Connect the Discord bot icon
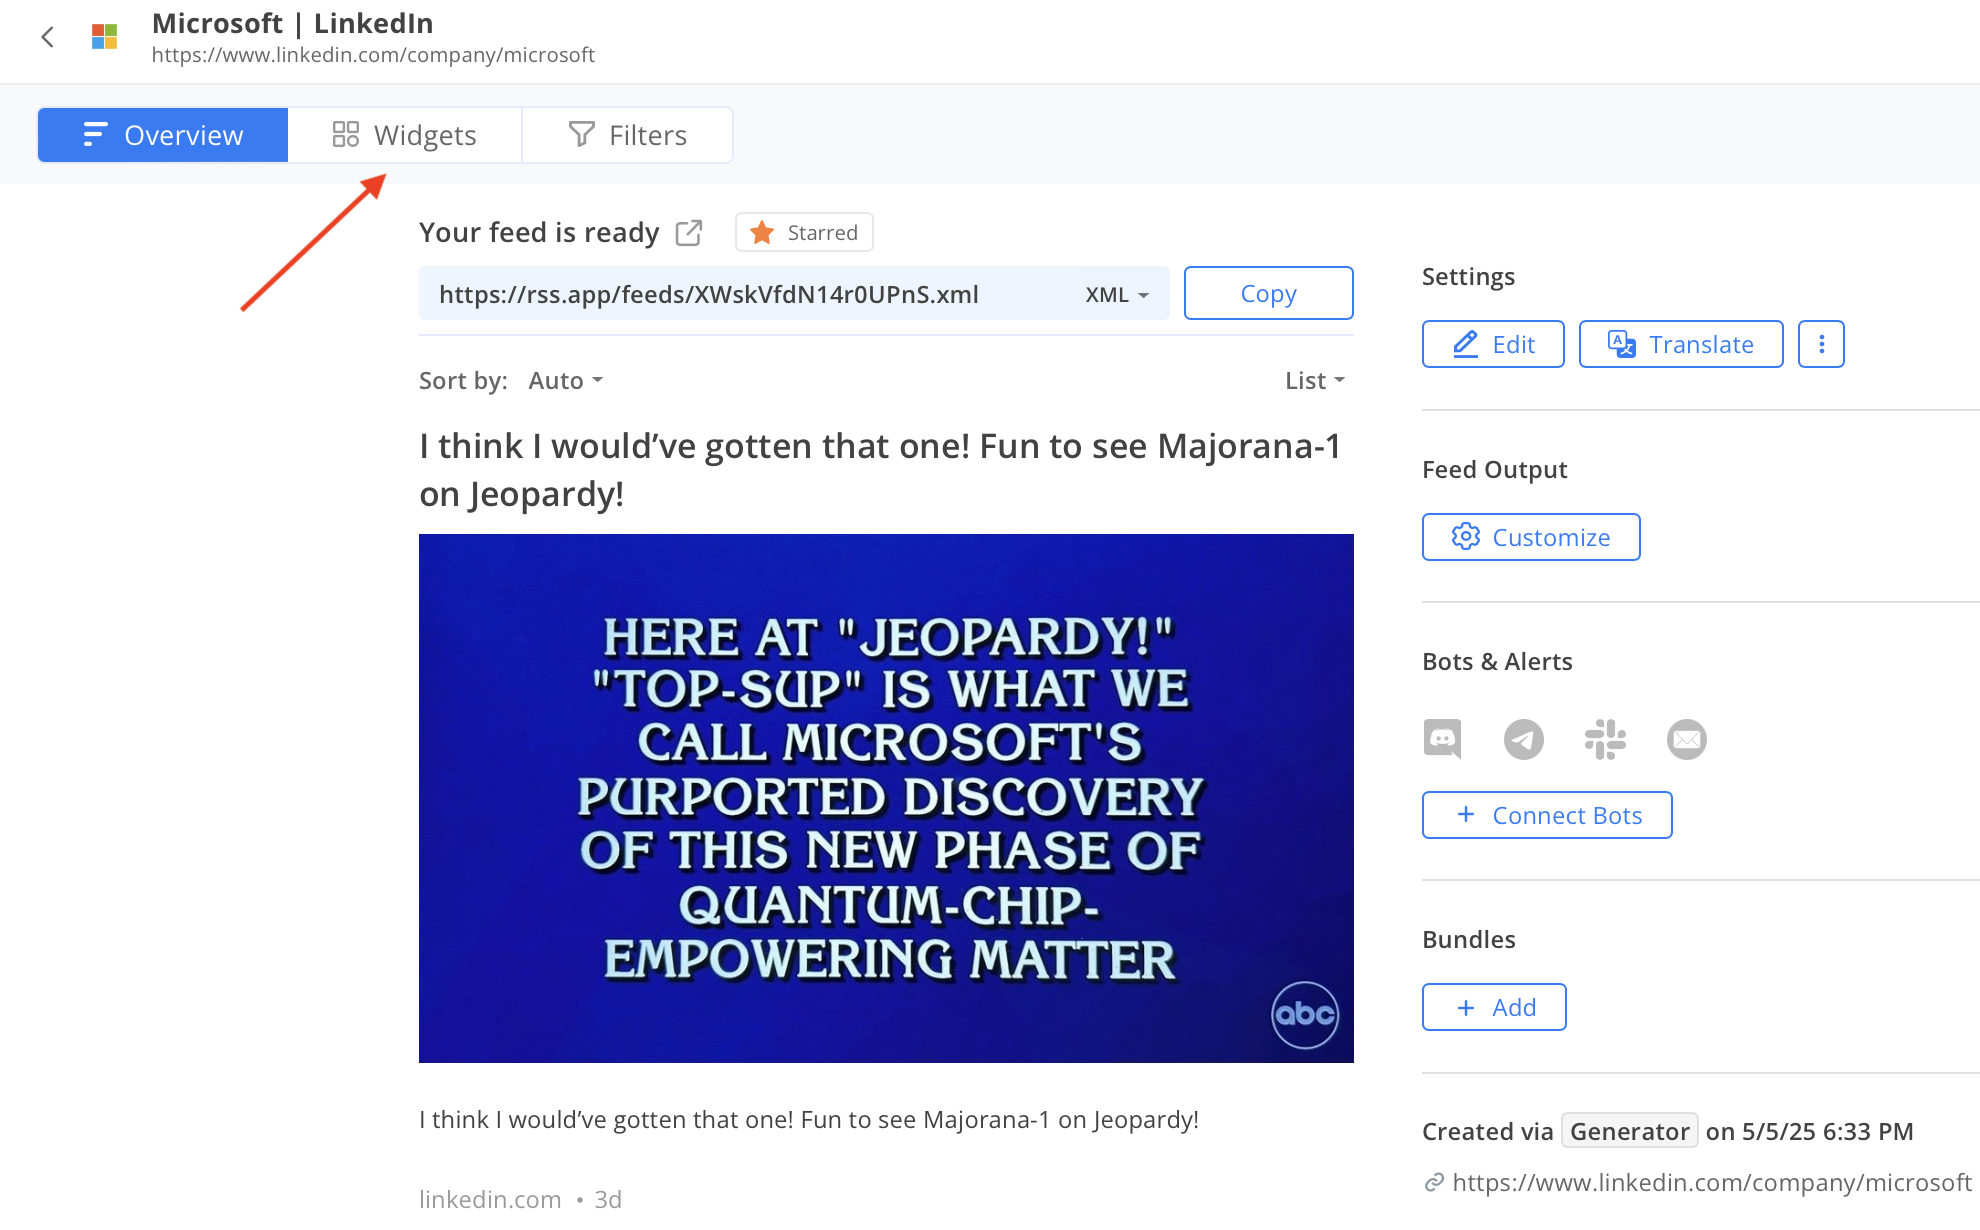Viewport: 1980px width, 1230px height. click(1442, 739)
